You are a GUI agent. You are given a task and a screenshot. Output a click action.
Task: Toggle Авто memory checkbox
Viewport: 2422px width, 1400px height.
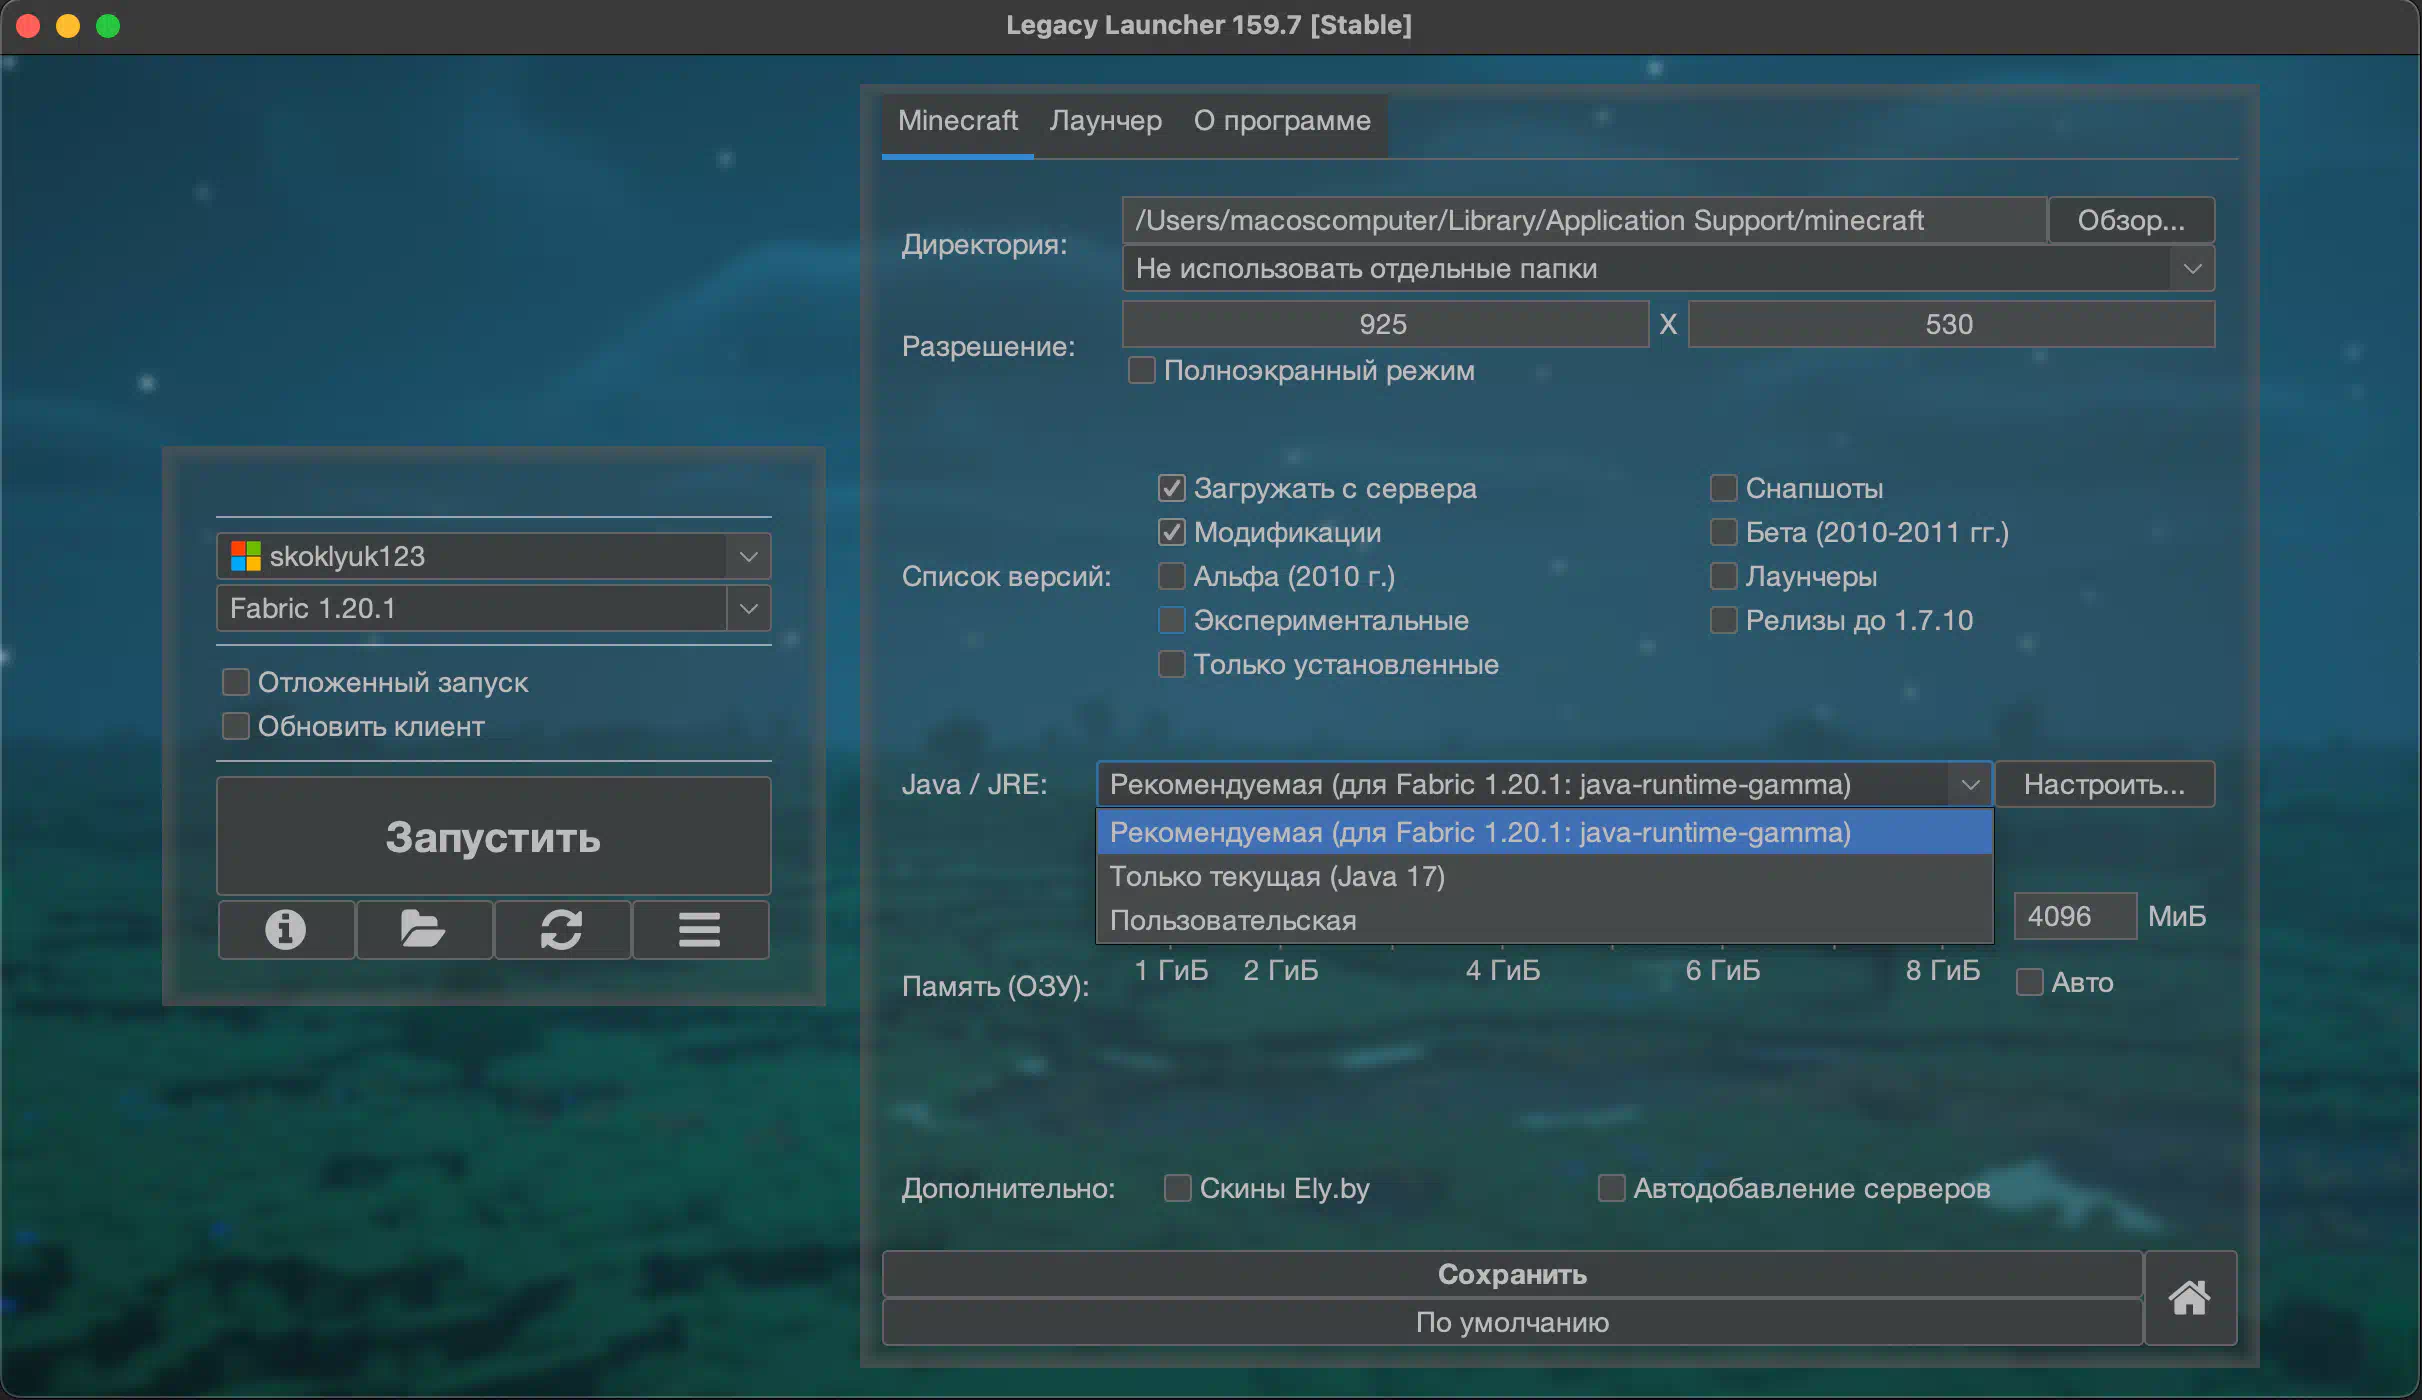pyautogui.click(x=2029, y=982)
